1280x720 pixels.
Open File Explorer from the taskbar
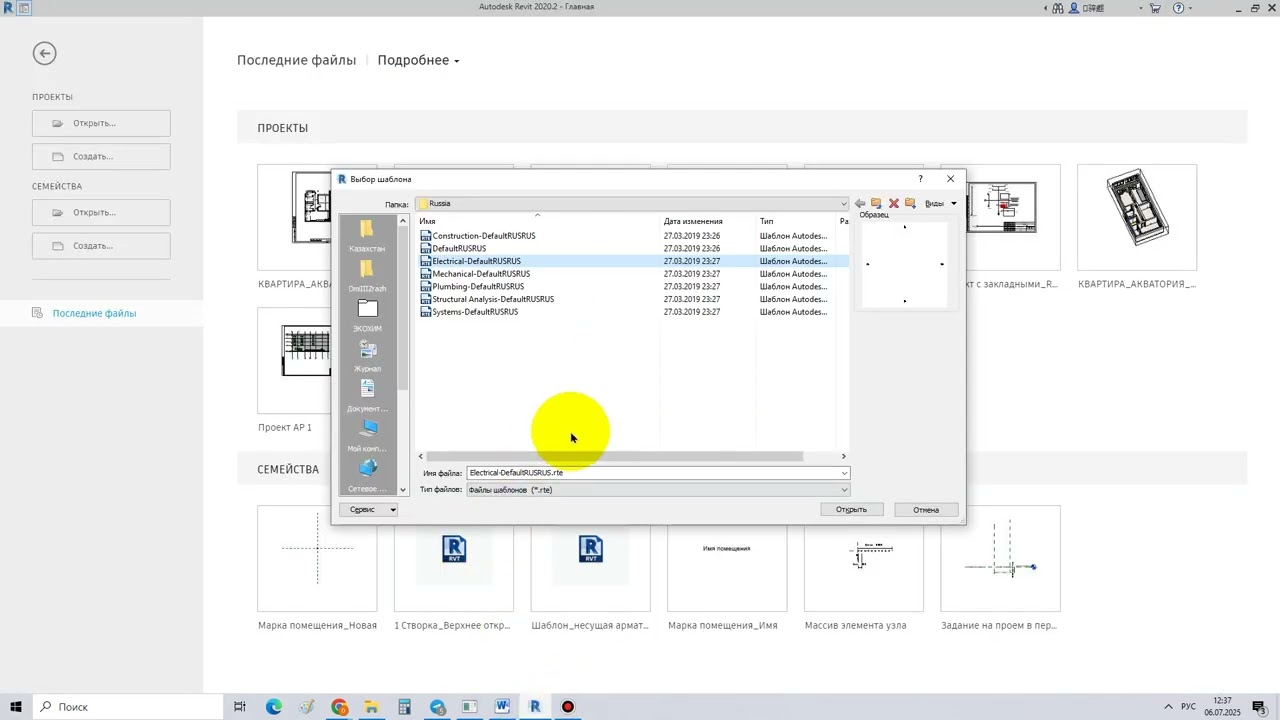[x=372, y=707]
